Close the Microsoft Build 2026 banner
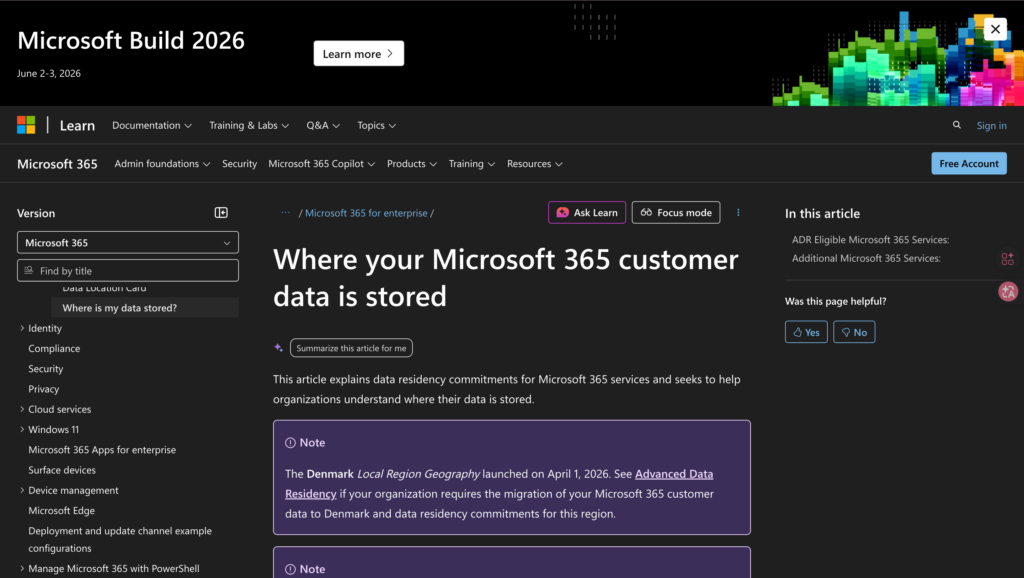Screen dimensions: 1024x578 pyautogui.click(x=994, y=29)
